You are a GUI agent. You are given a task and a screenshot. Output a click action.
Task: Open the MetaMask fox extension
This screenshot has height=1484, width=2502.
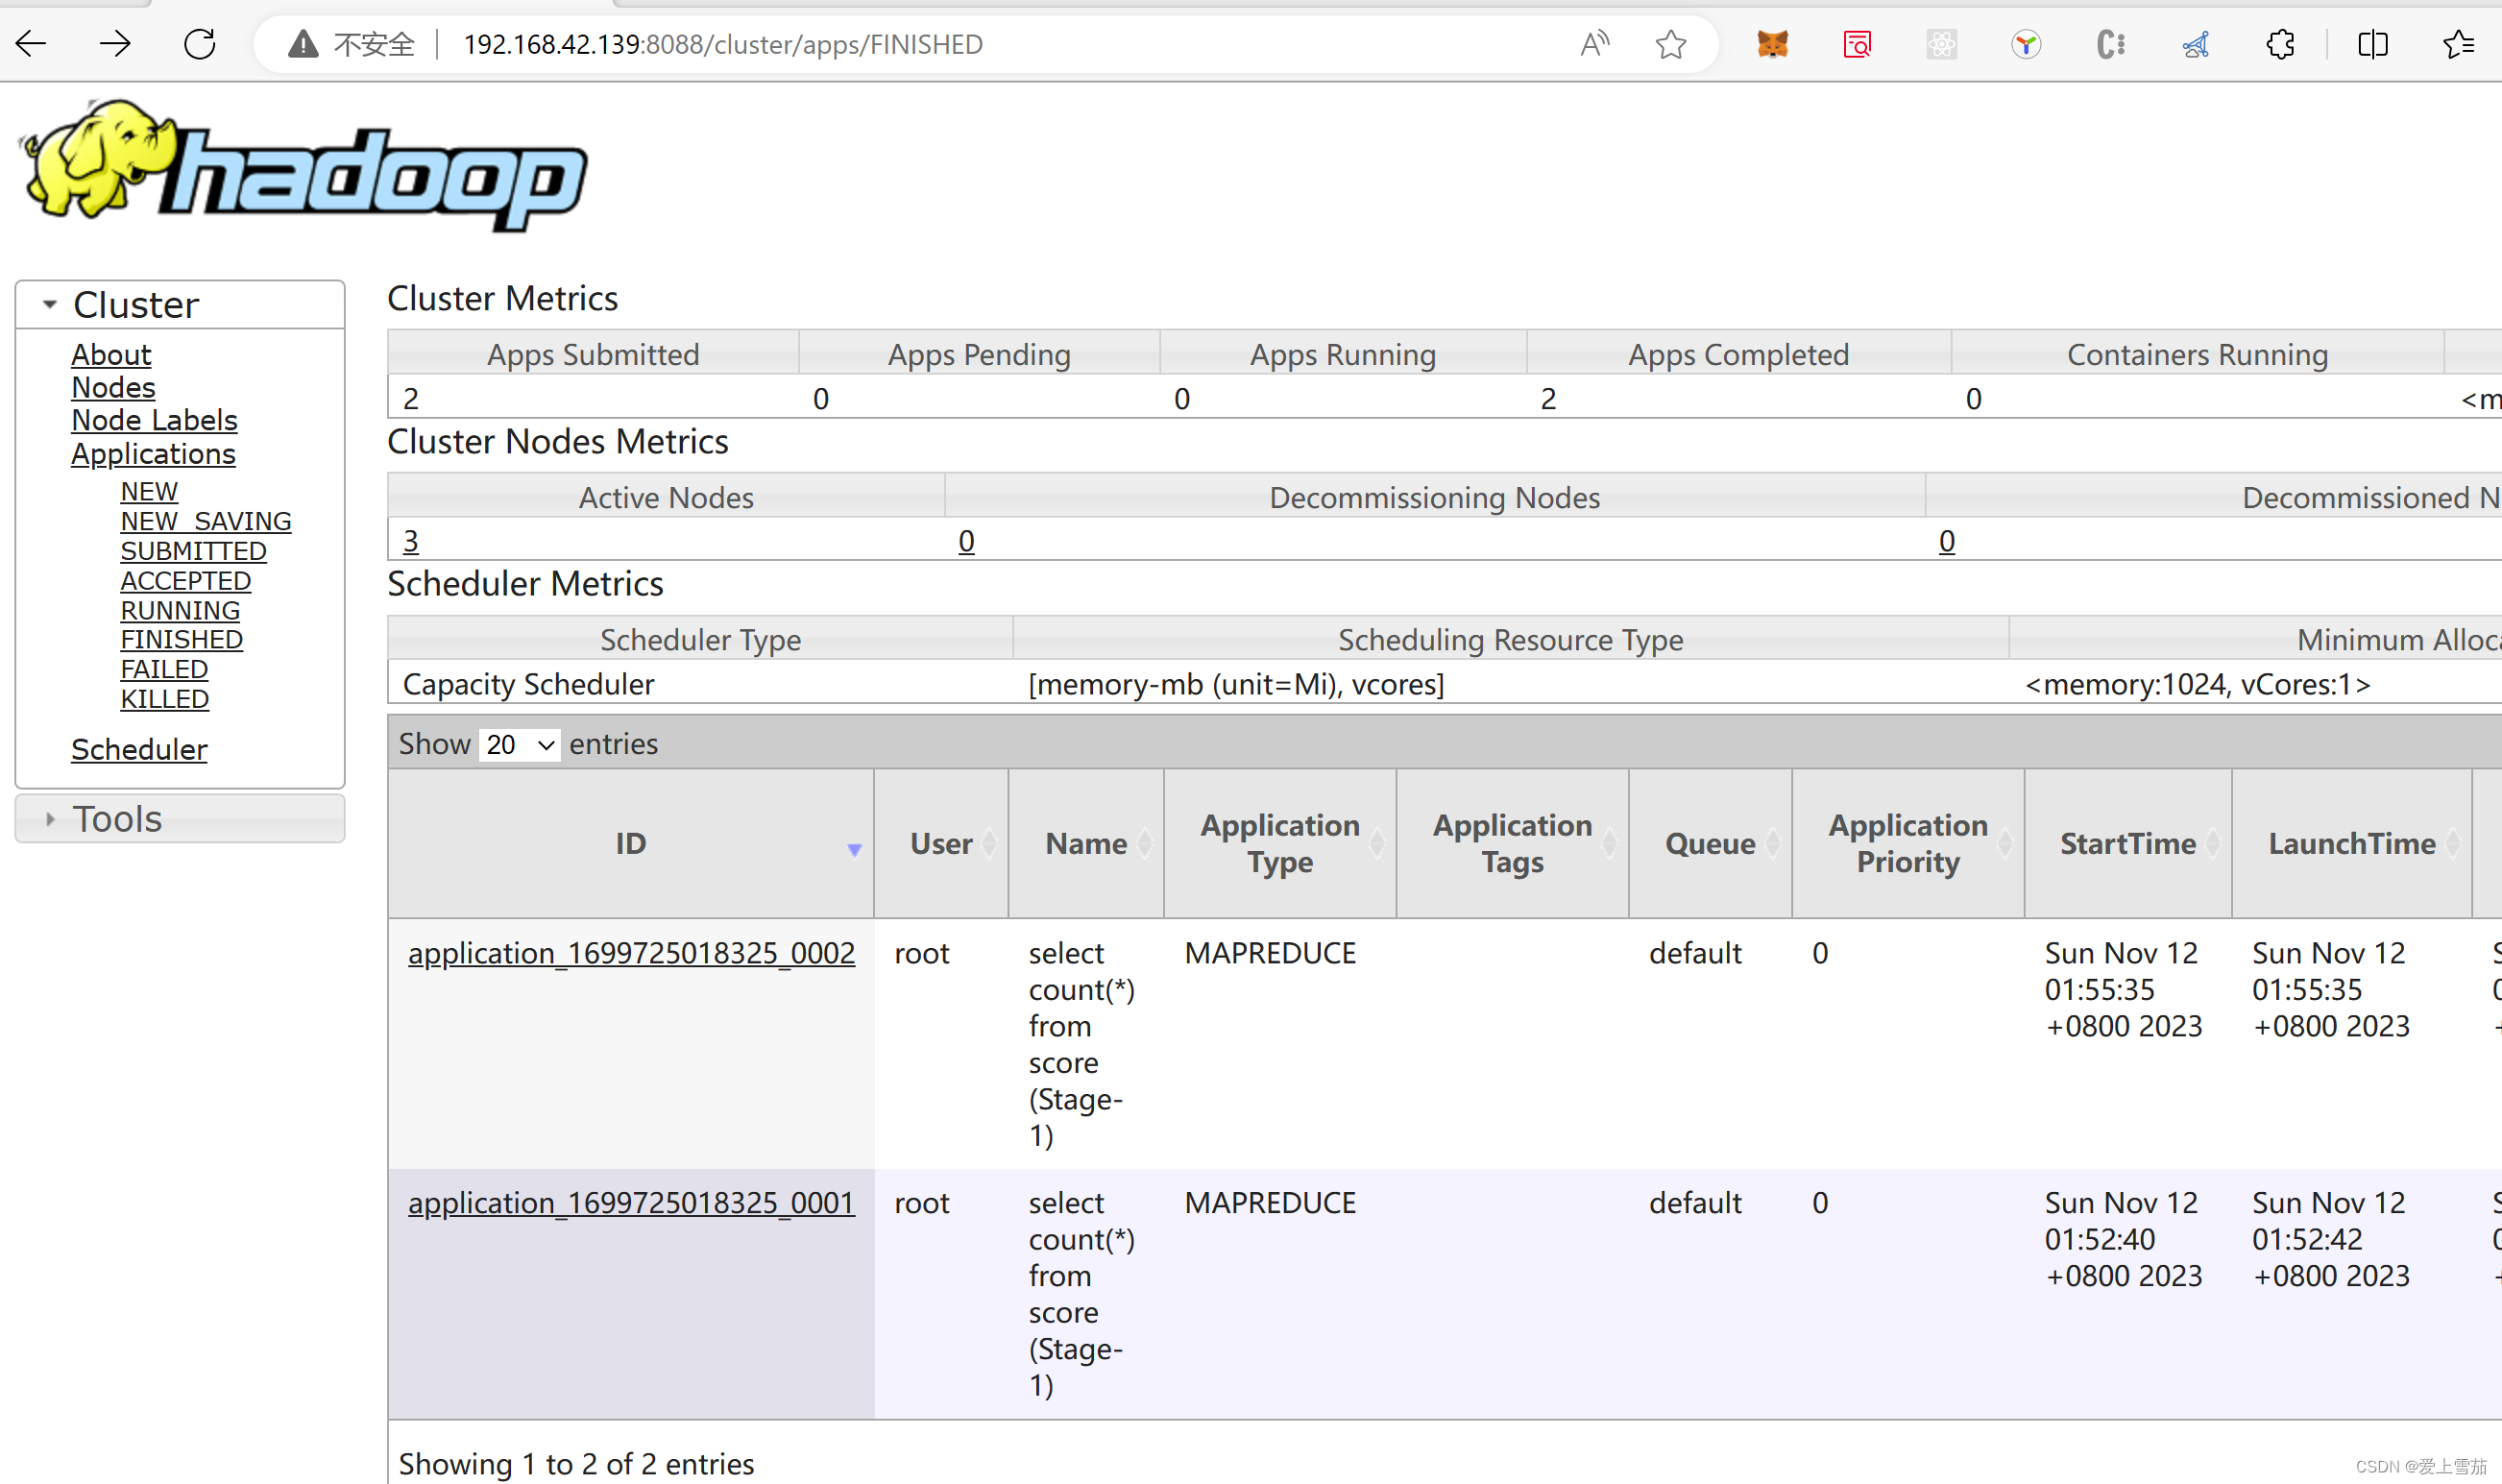tap(1772, 44)
